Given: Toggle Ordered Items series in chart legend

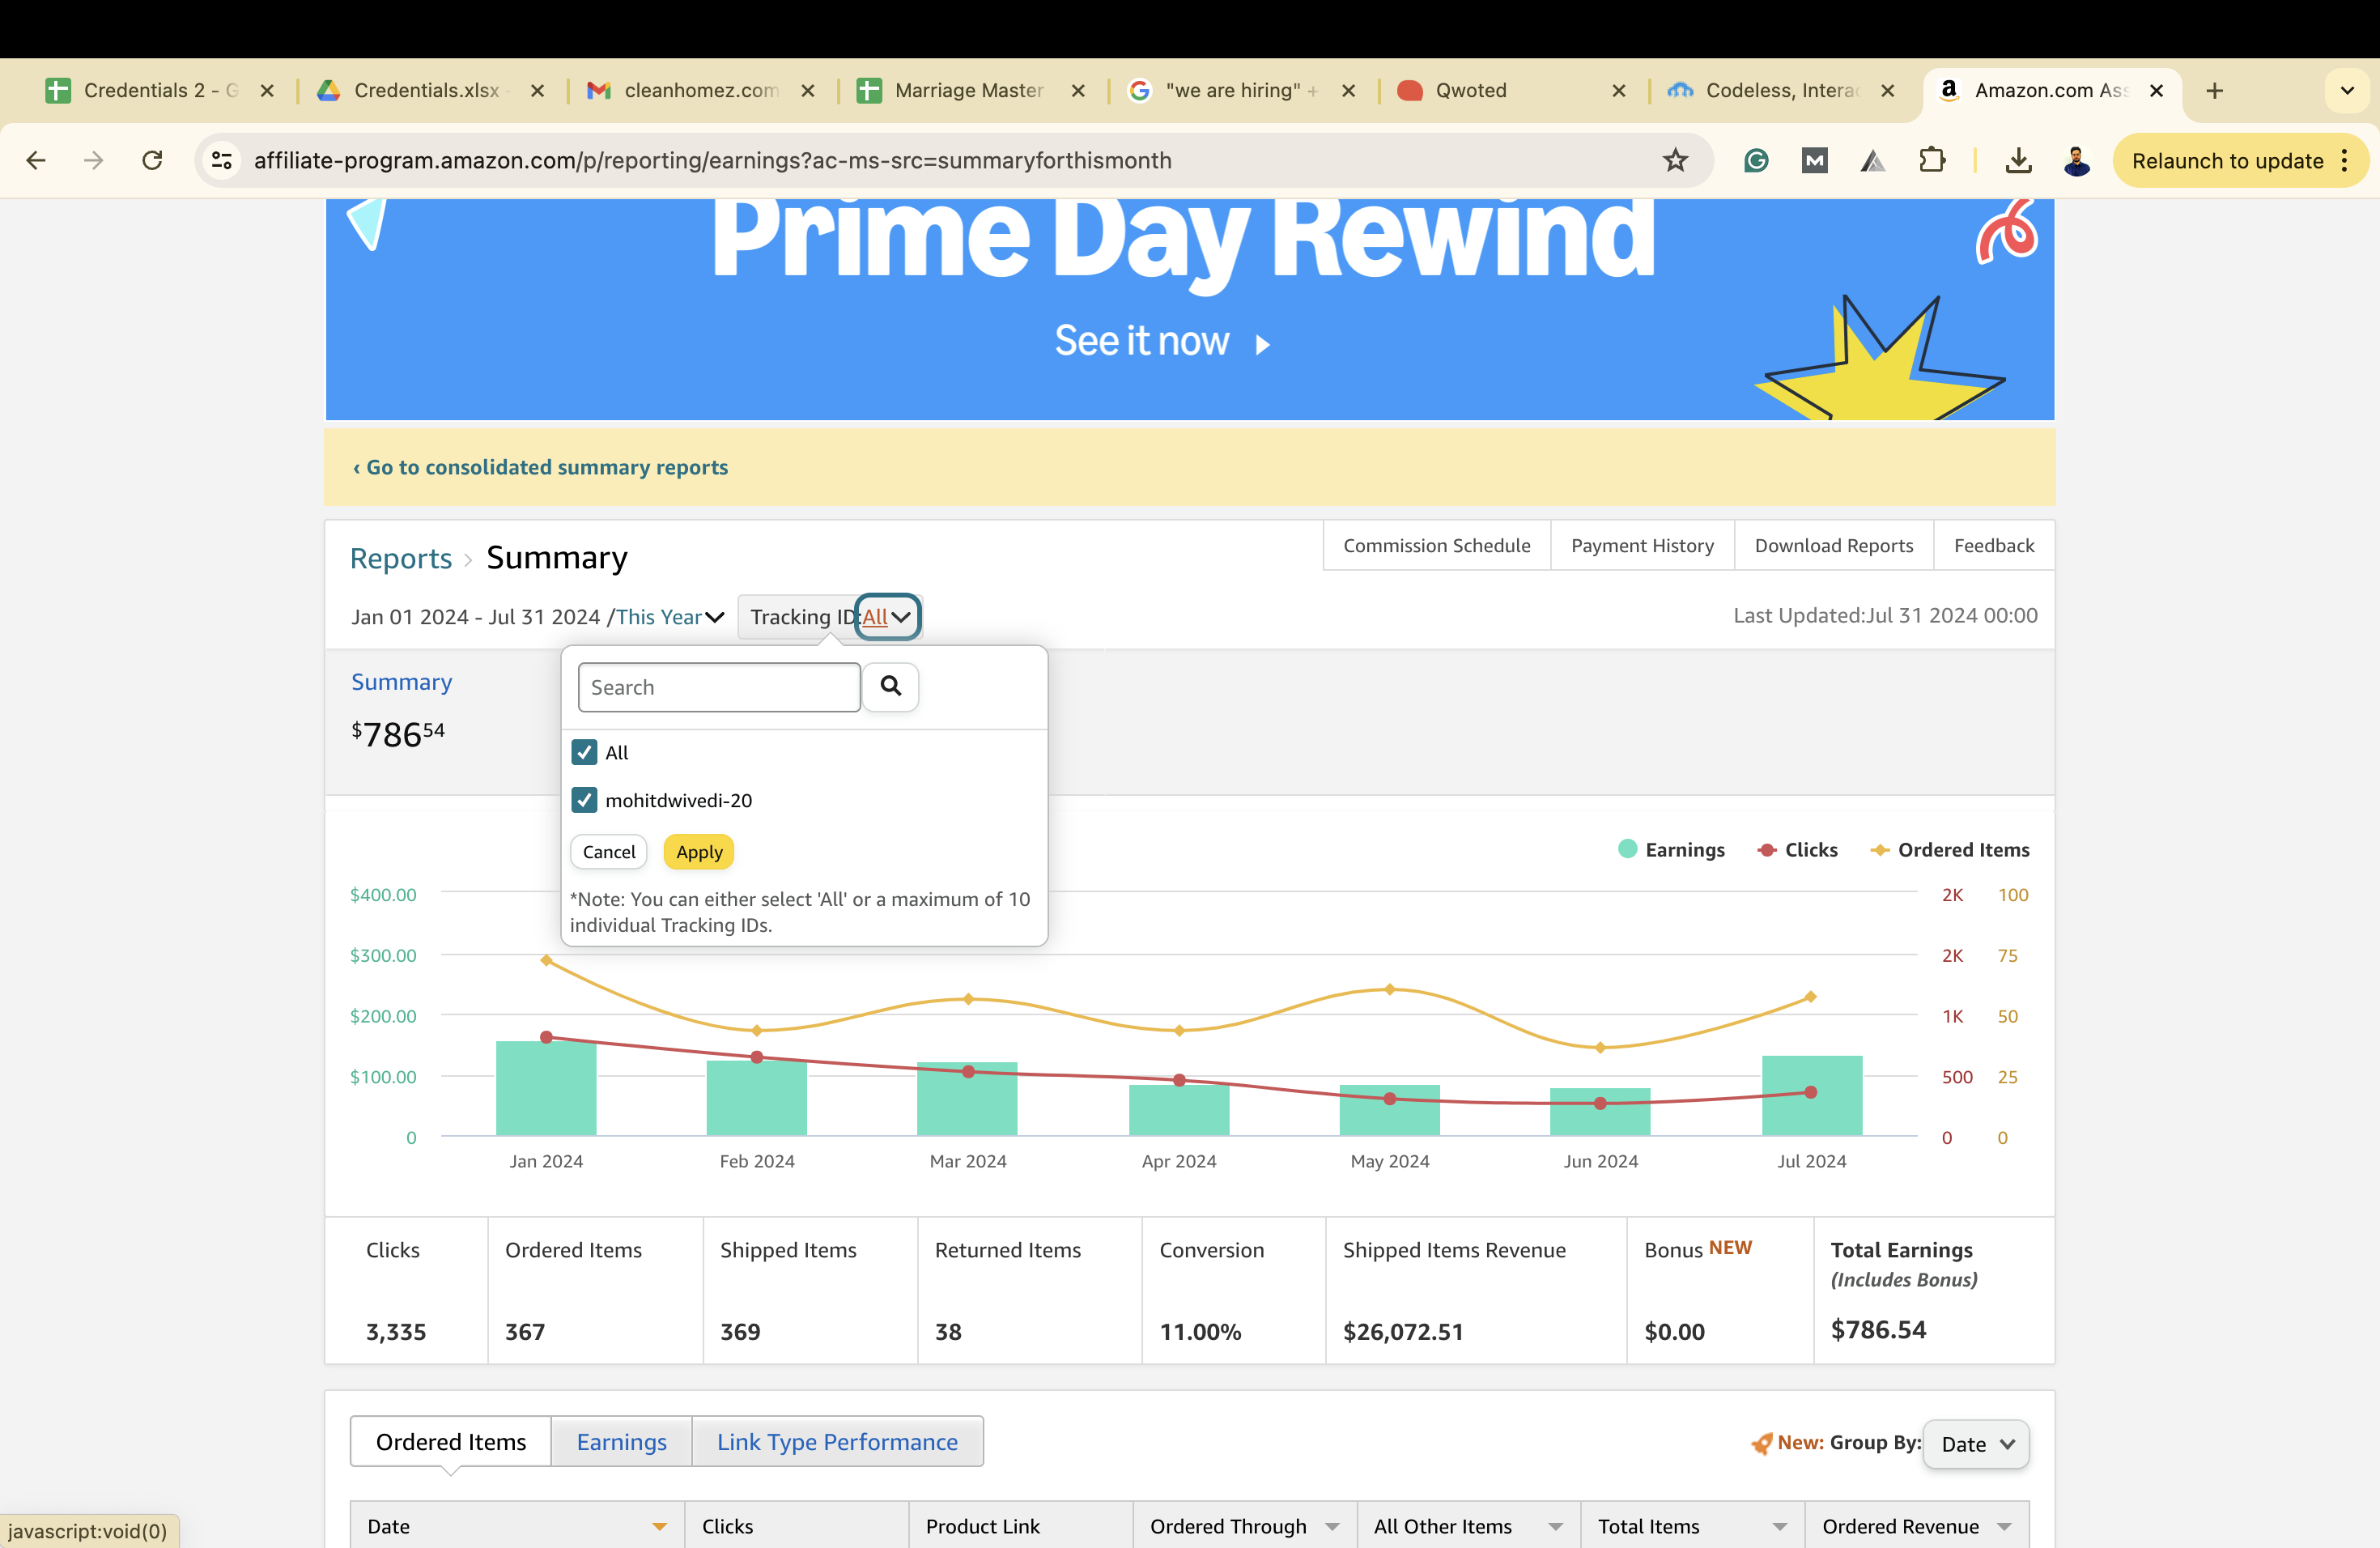Looking at the screenshot, I should pyautogui.click(x=1950, y=849).
